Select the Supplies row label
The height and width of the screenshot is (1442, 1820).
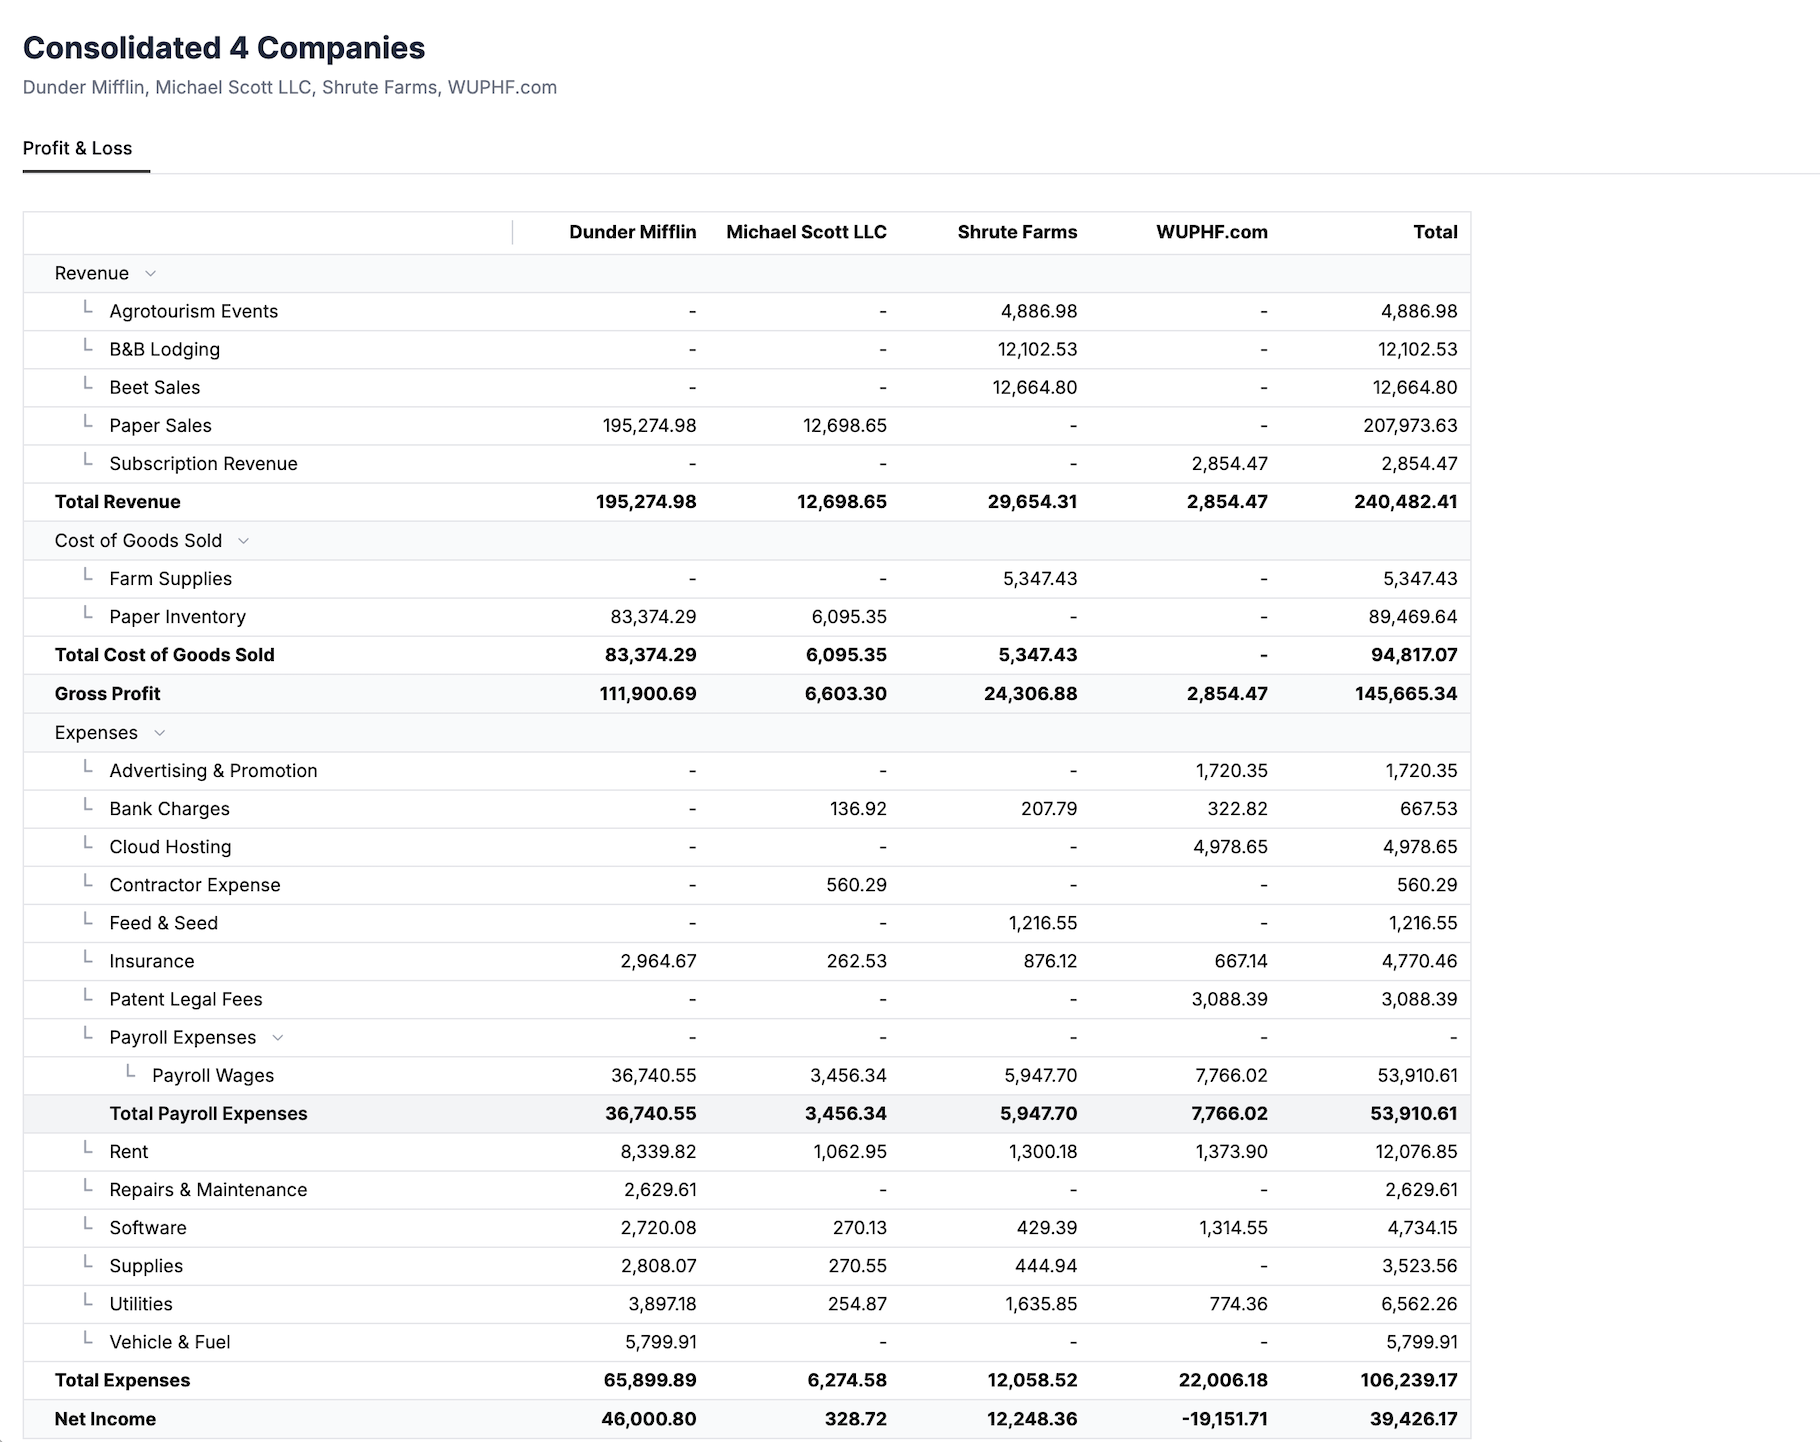[x=147, y=1266]
